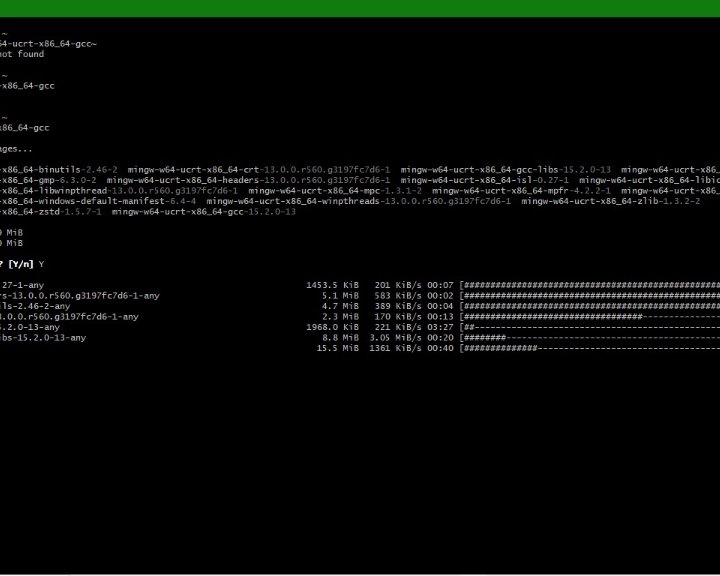Select package text mingw-w64-ucrt-x86_64-mpfr-4.2.2-1

pos(521,191)
